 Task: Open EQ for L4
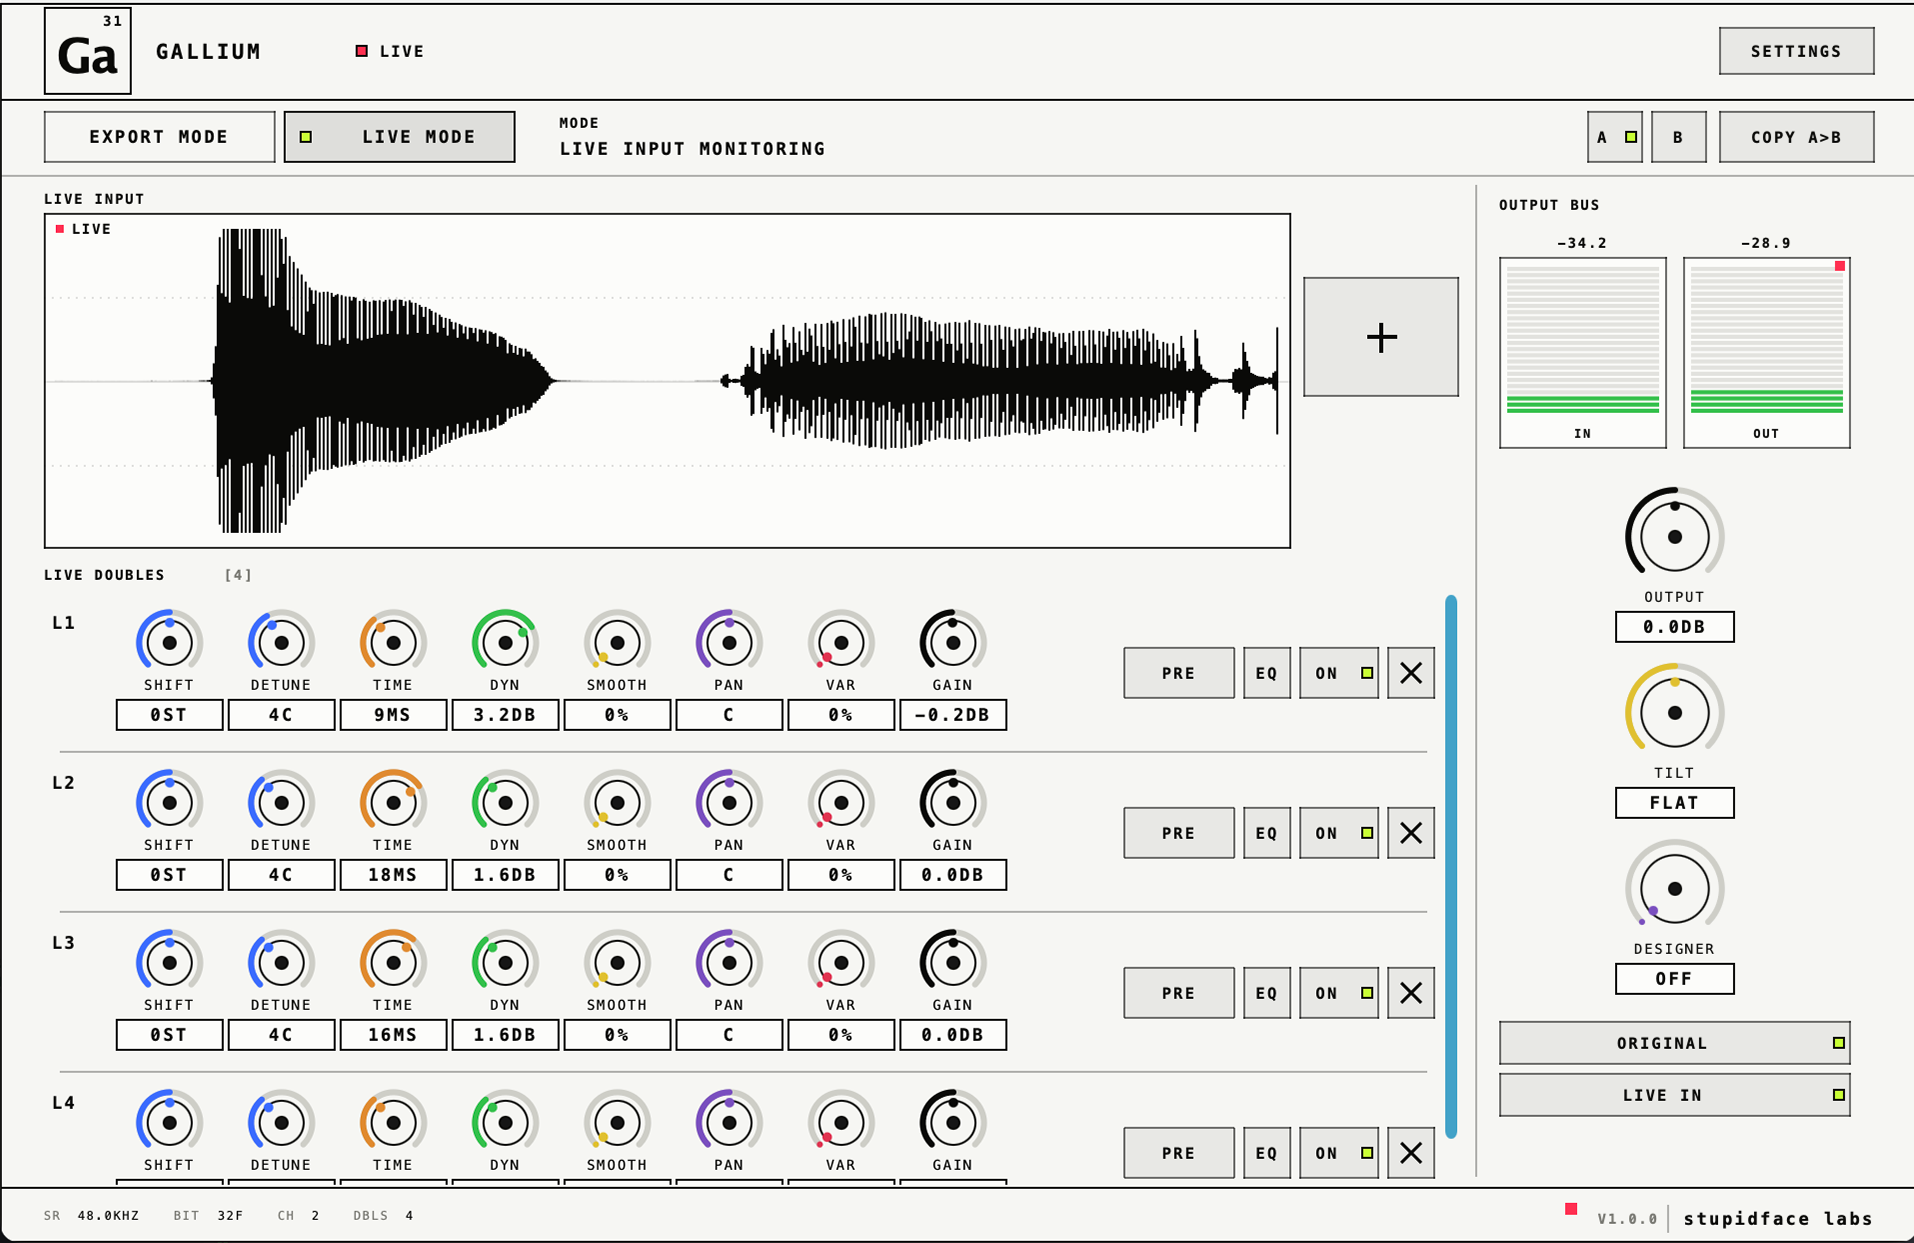1267,1153
